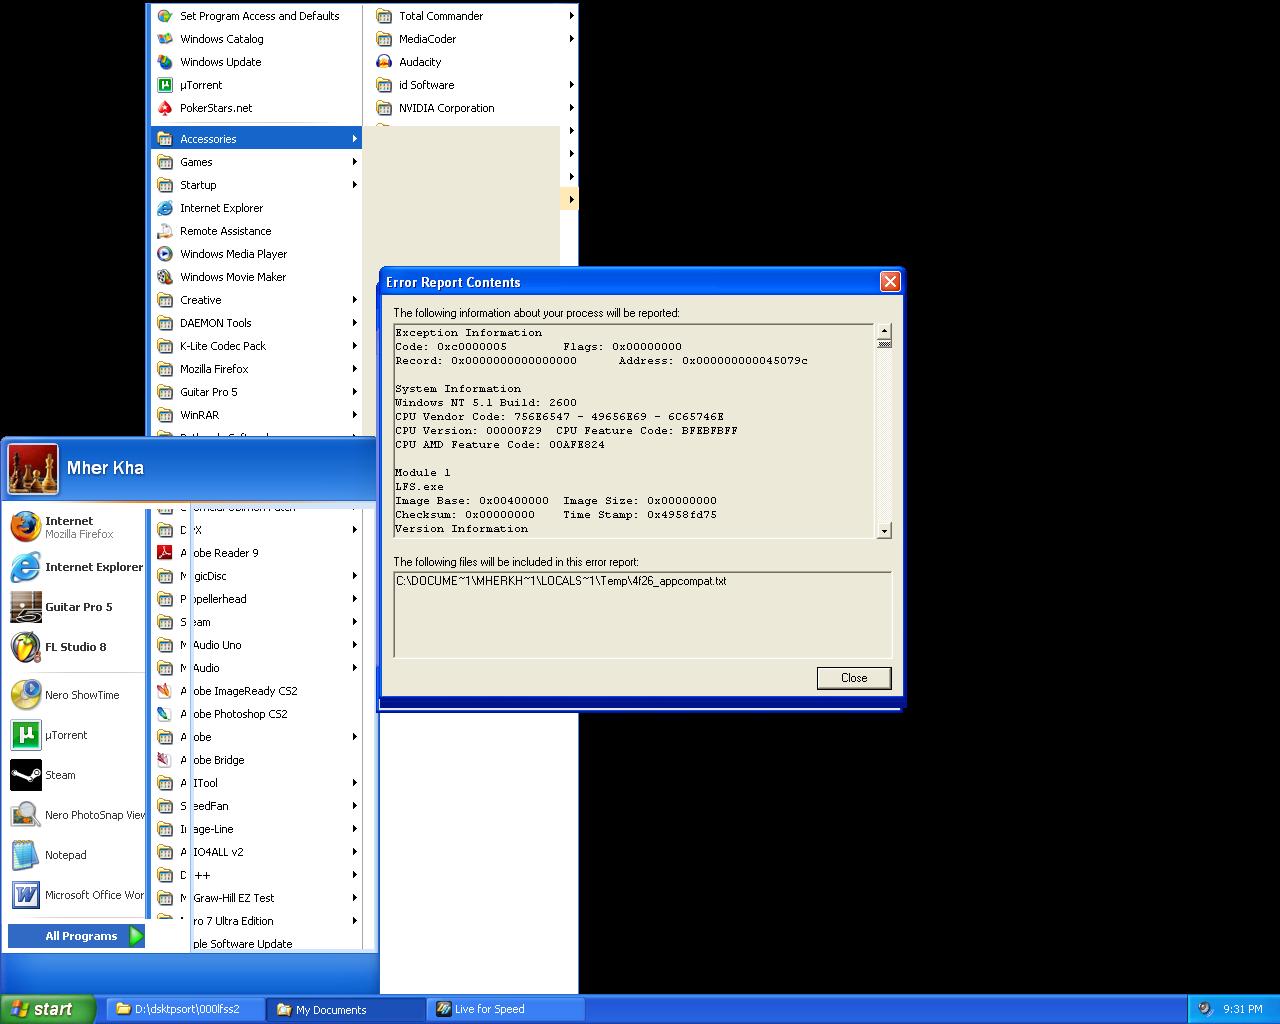Start µTorrent from the left start menu pane
Screen dimensions: 1280x1024
coord(26,735)
